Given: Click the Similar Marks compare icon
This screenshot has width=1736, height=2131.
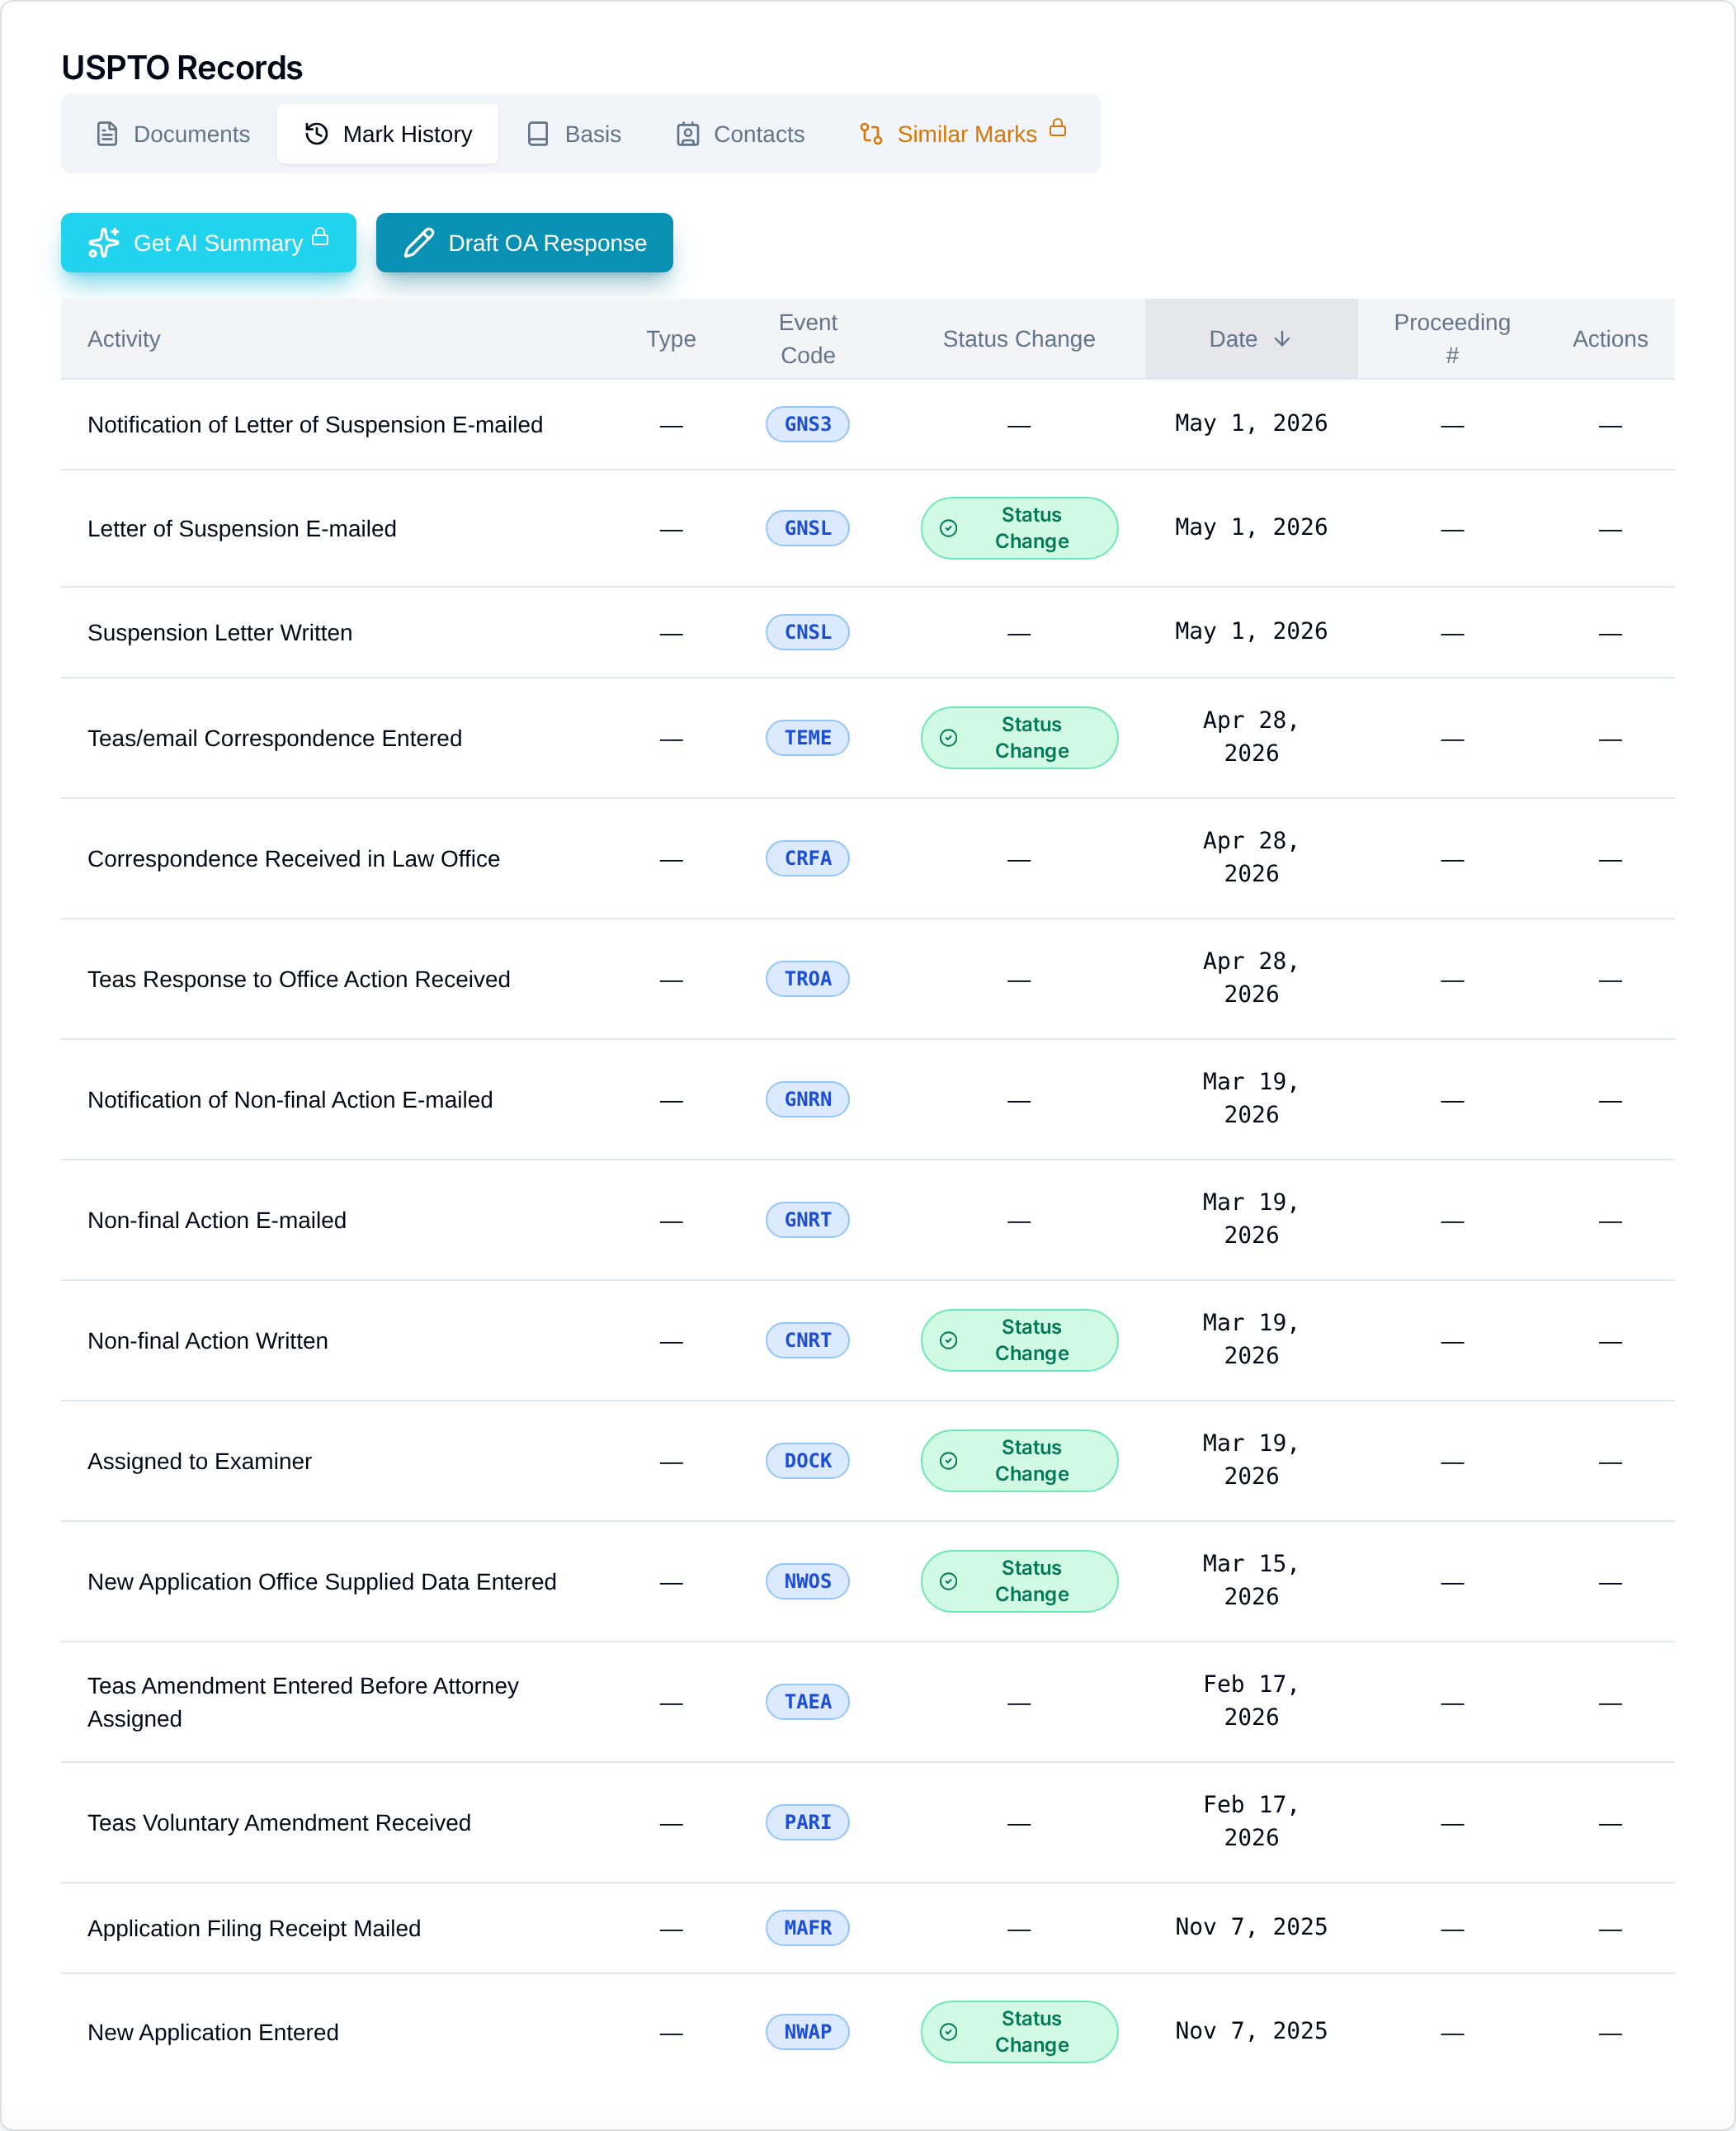Looking at the screenshot, I should [871, 134].
